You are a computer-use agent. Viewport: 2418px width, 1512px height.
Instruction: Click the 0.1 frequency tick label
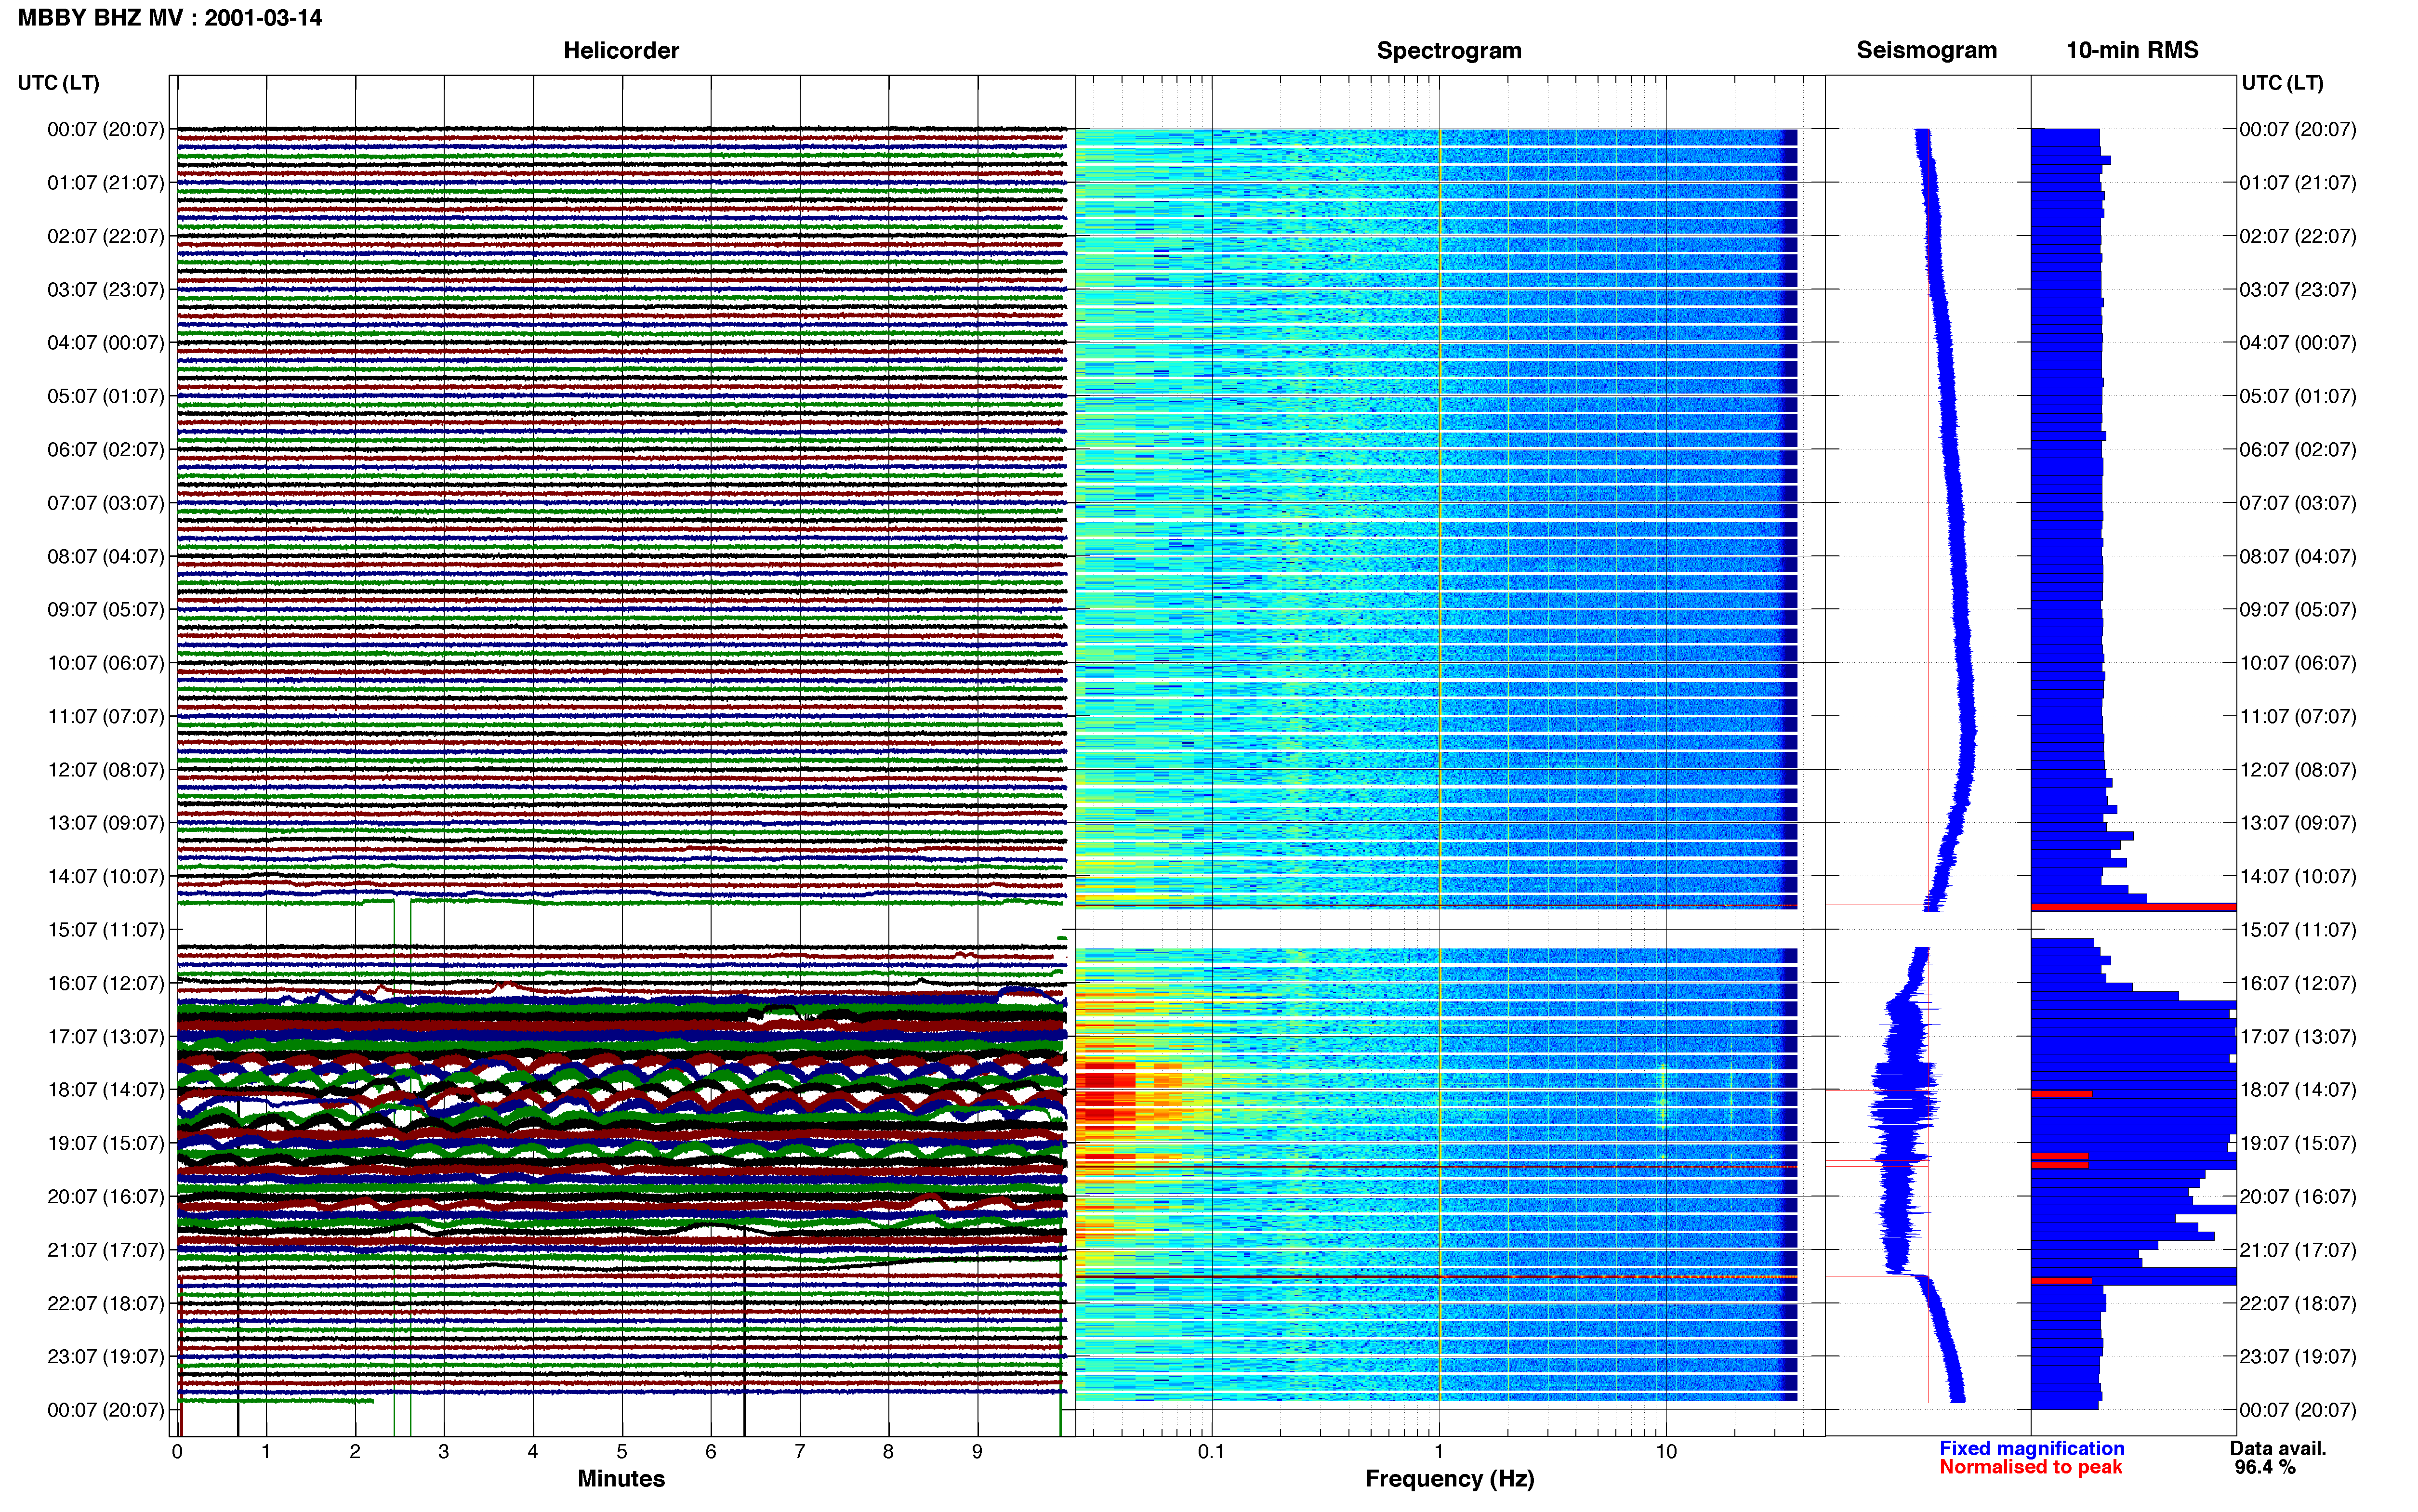pos(1211,1452)
